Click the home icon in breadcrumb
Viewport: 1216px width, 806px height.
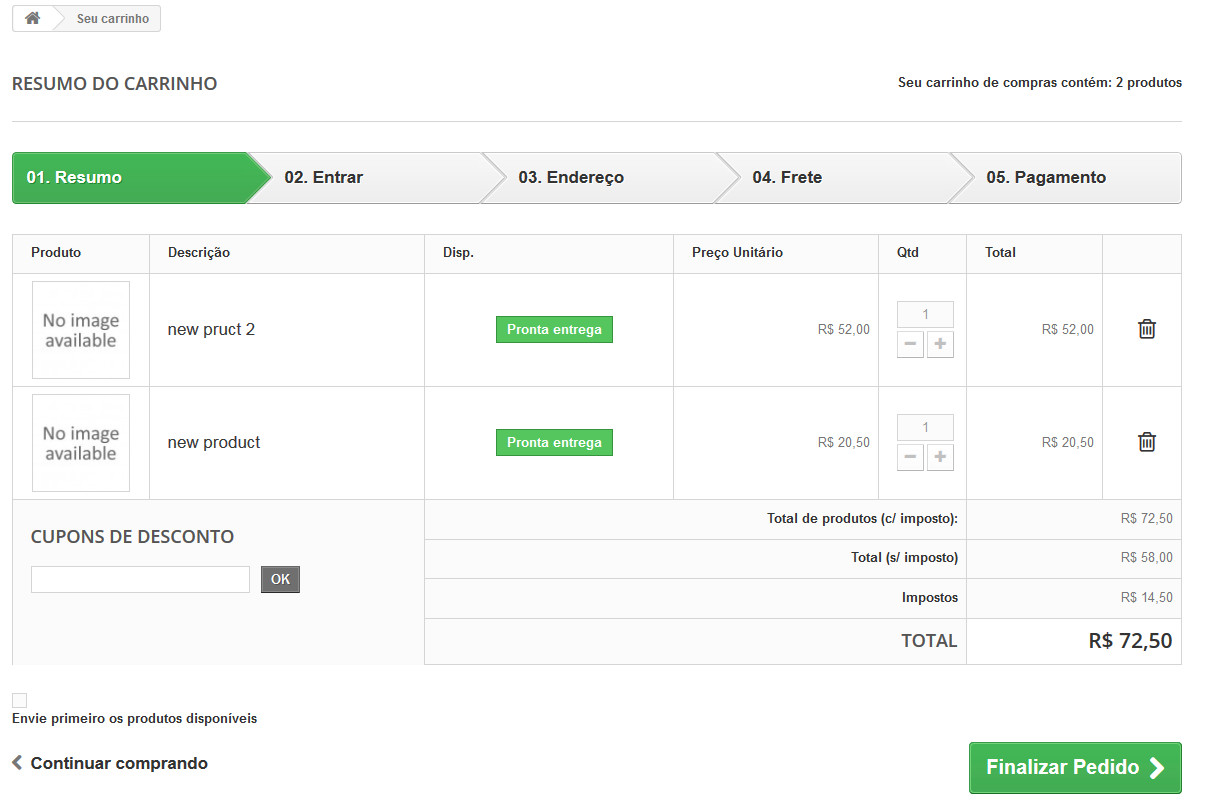pyautogui.click(x=32, y=18)
